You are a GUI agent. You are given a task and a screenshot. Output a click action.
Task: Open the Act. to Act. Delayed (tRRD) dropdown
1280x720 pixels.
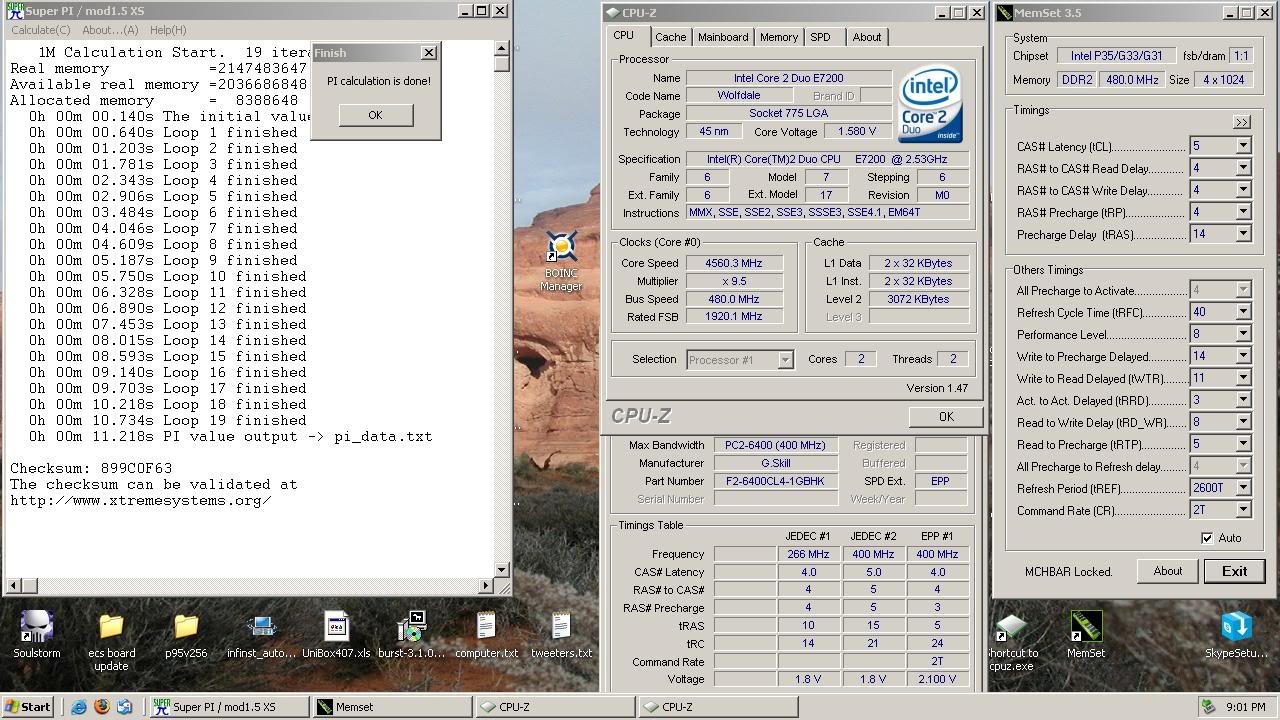pyautogui.click(x=1243, y=400)
